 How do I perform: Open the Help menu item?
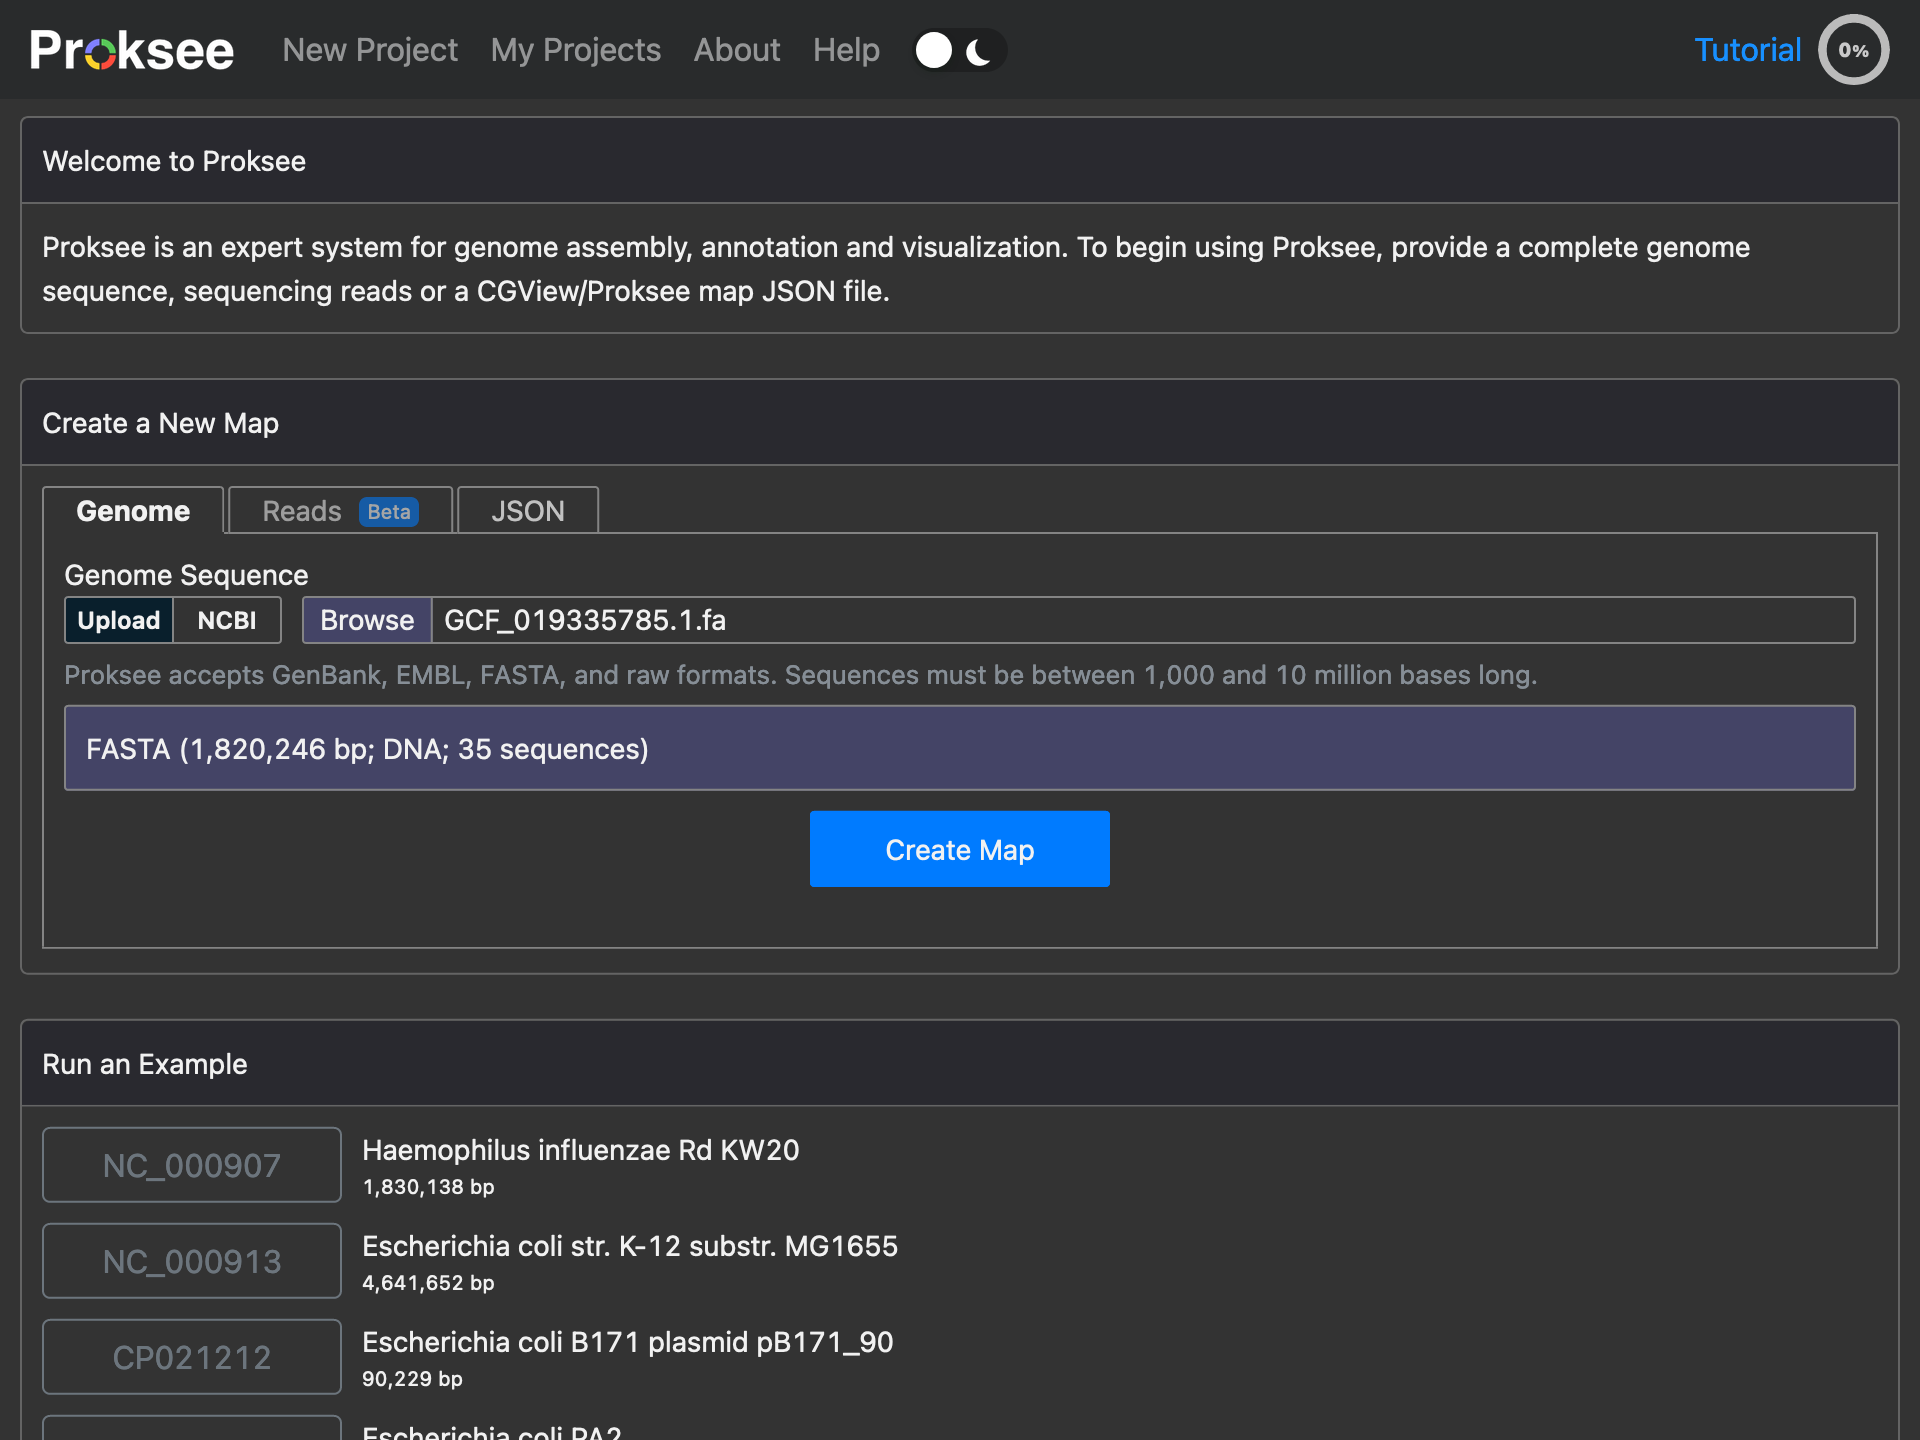pos(846,50)
